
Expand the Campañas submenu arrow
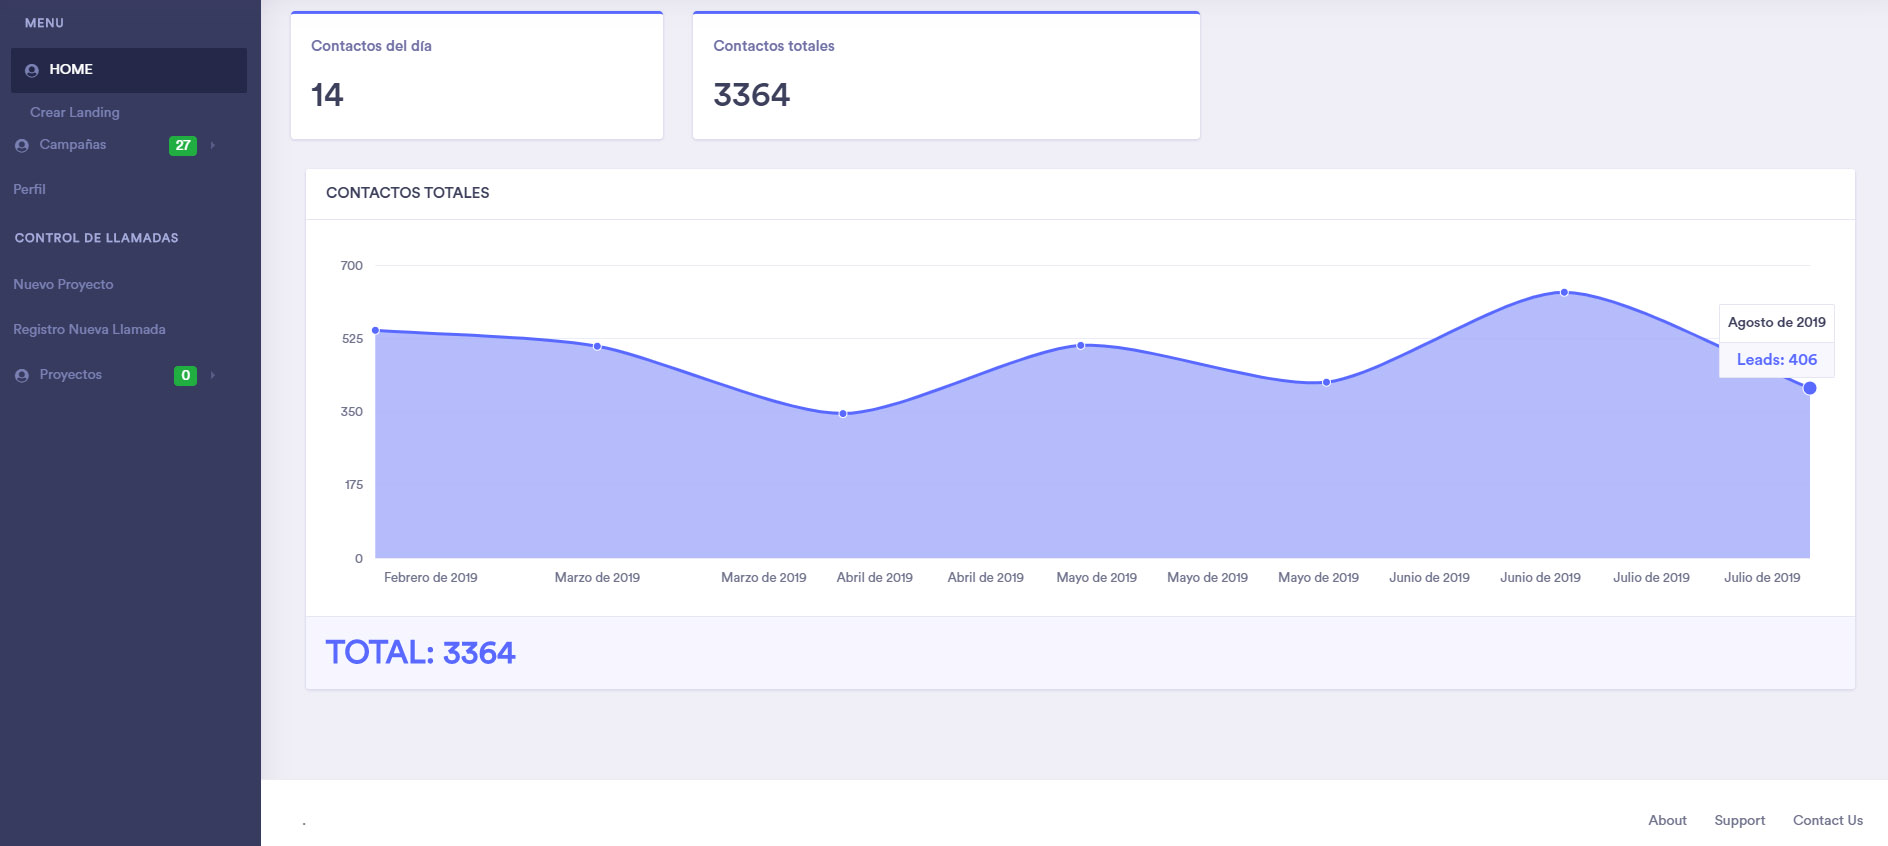click(x=213, y=146)
